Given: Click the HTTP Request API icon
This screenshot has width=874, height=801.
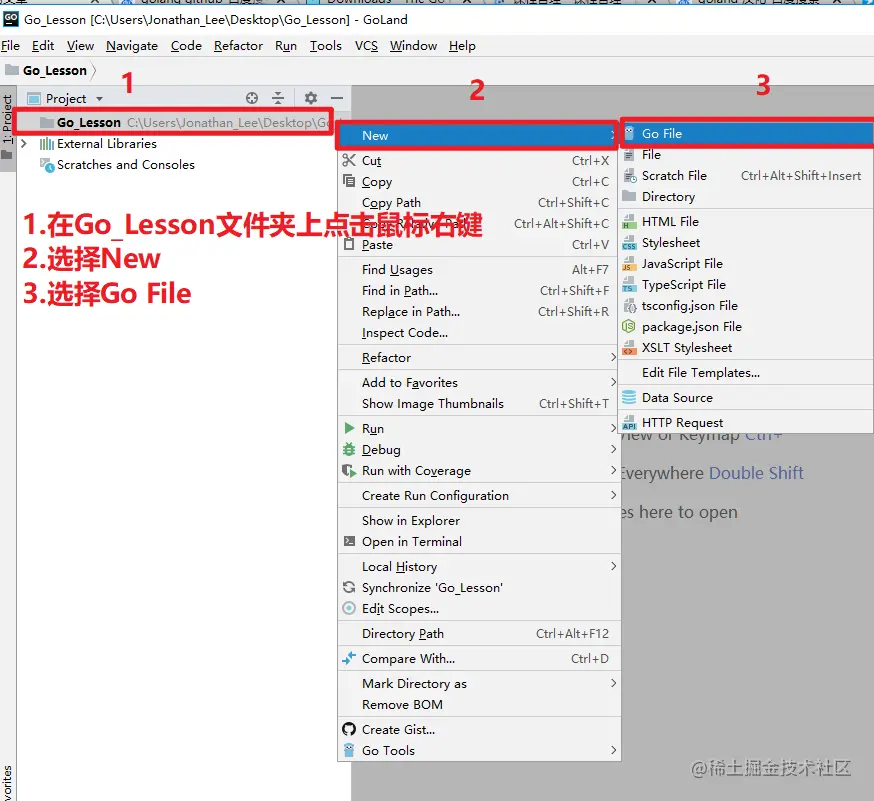Looking at the screenshot, I should 629,423.
